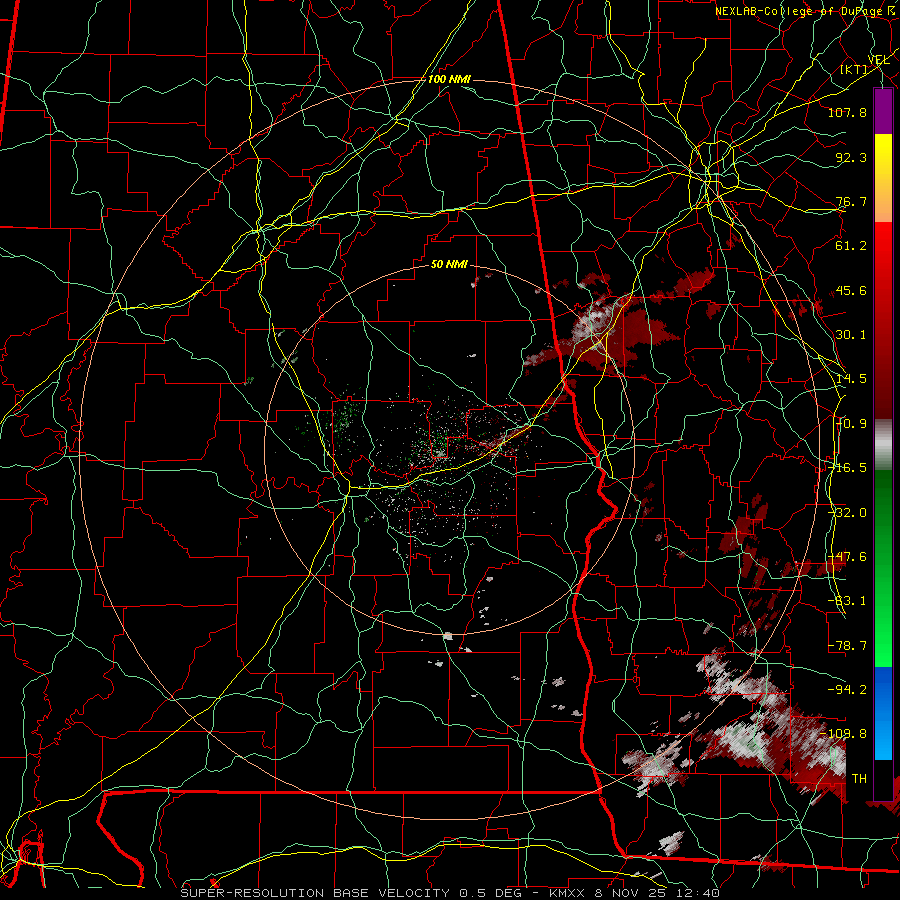The height and width of the screenshot is (900, 900).
Task: Click the -32.0 velocity scale value
Action: [847, 513]
